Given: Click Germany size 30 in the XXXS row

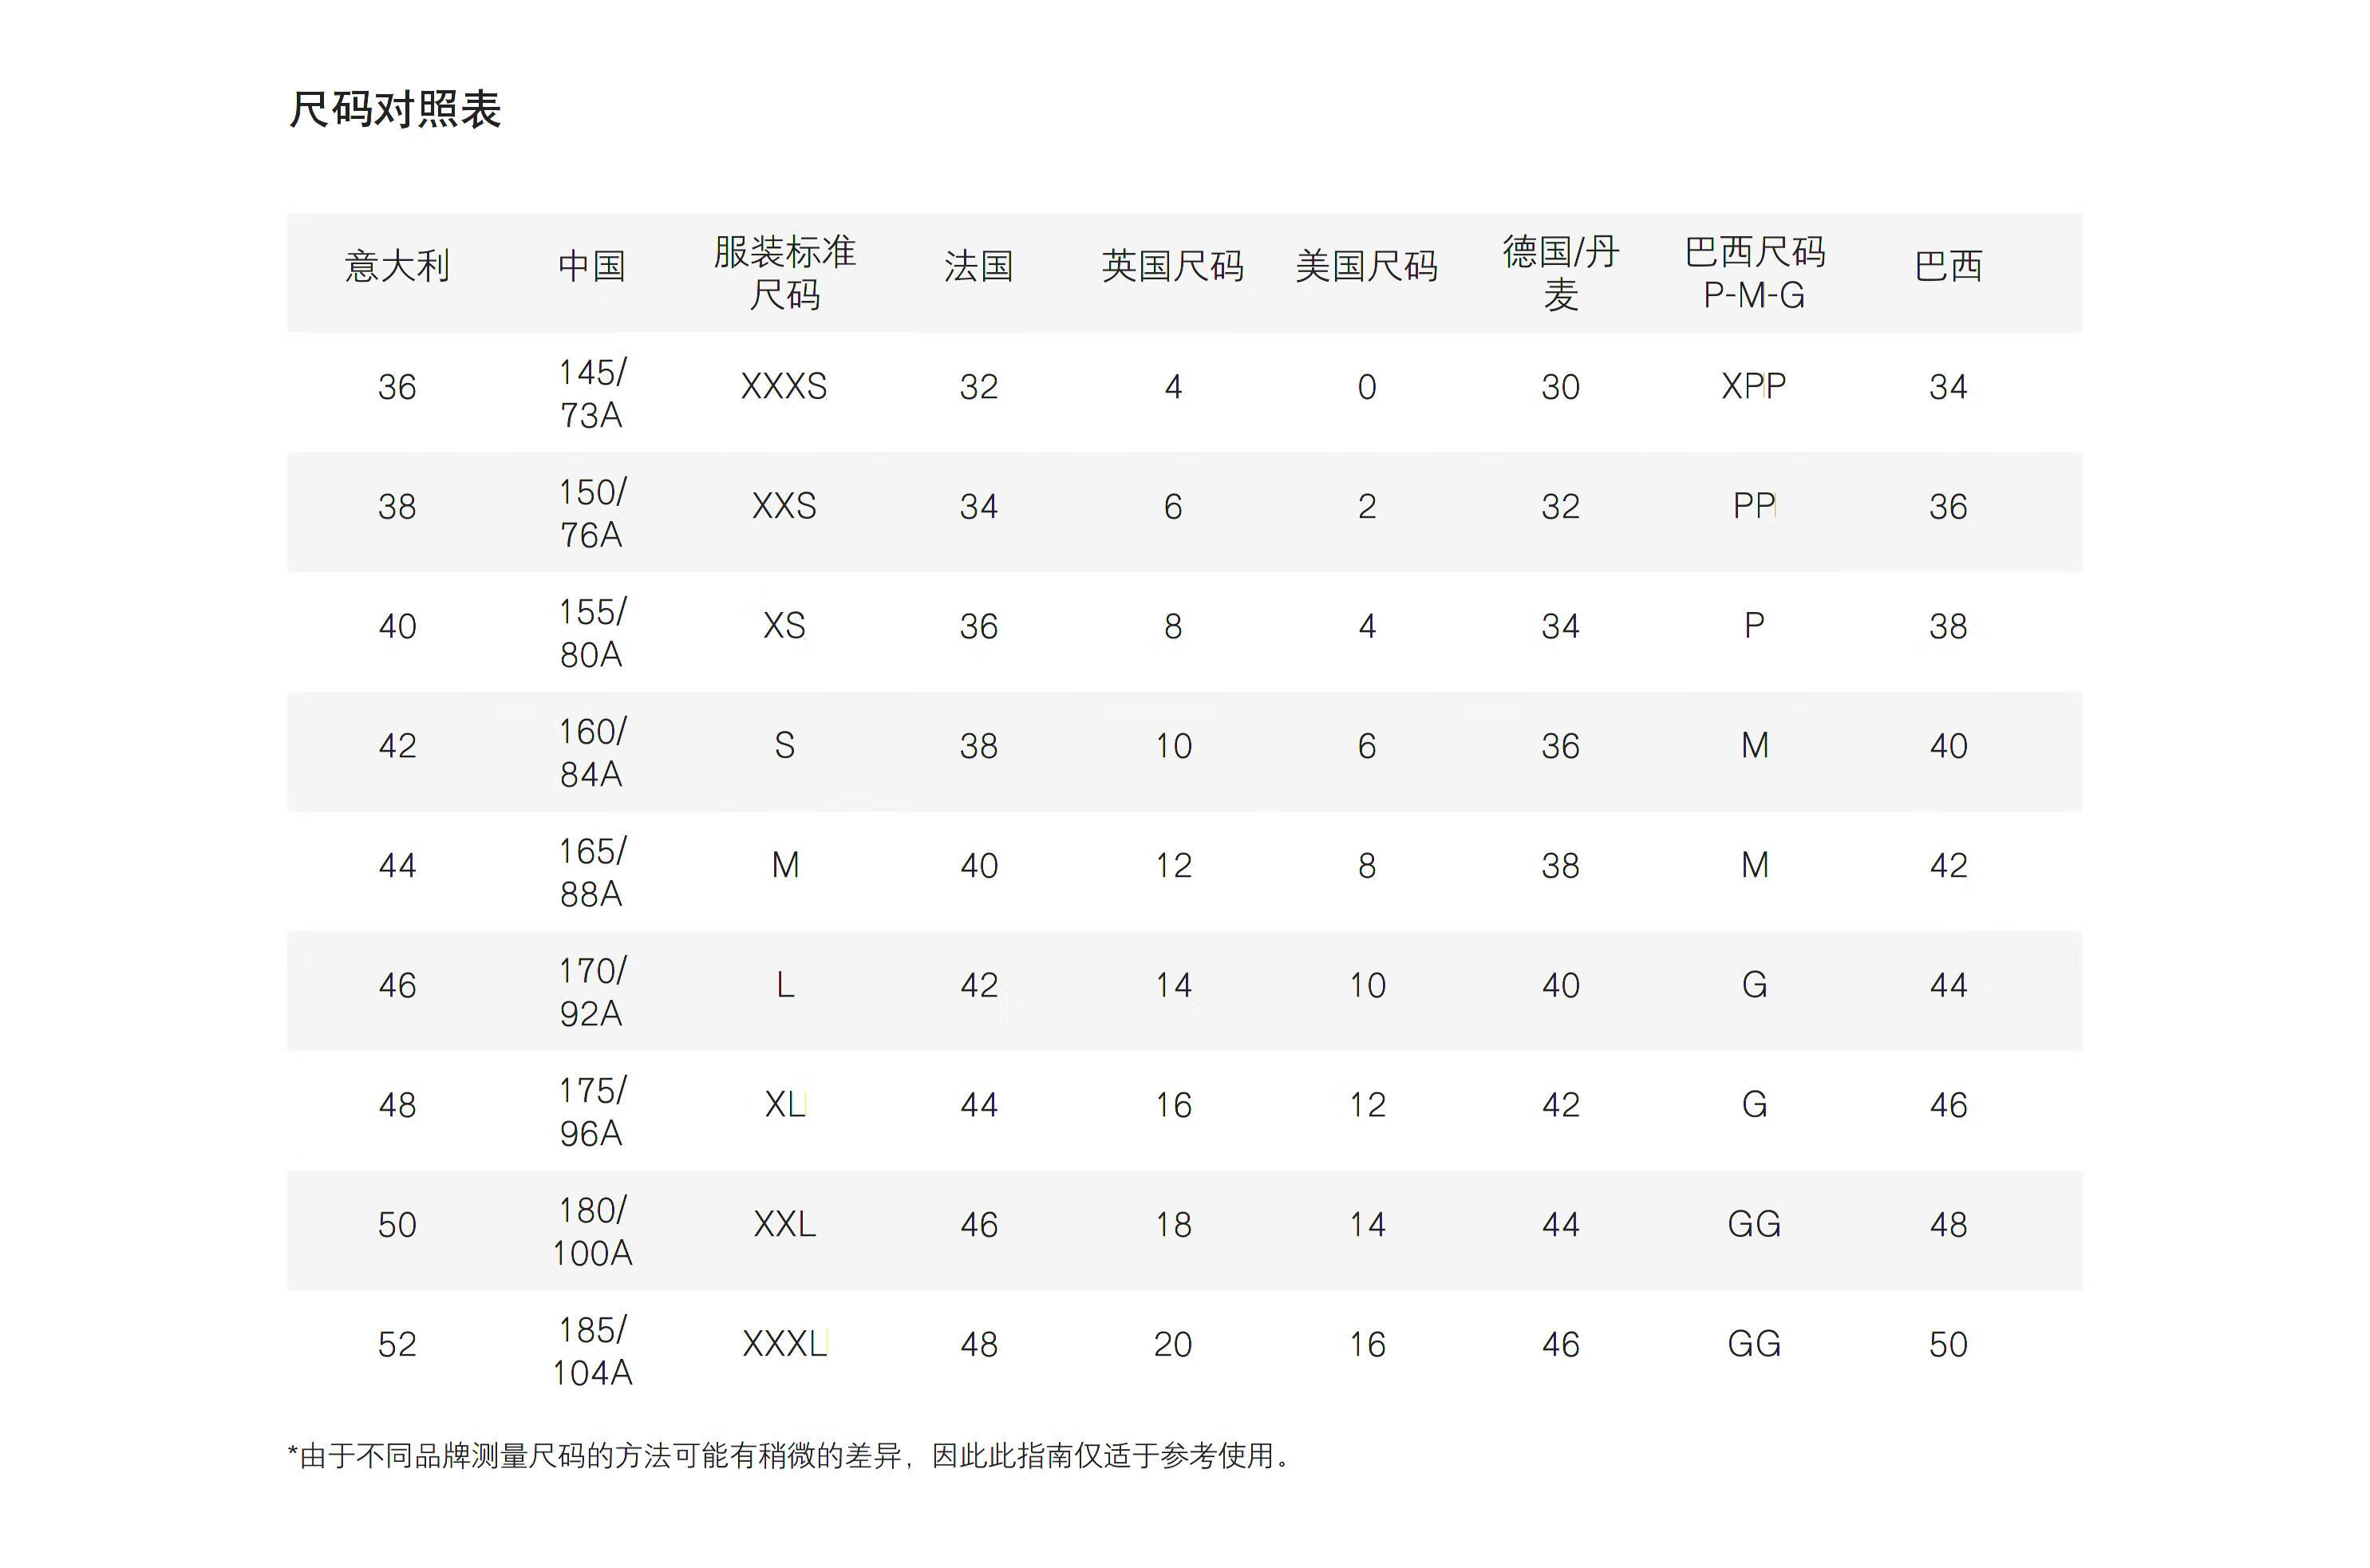Looking at the screenshot, I should (x=1561, y=387).
